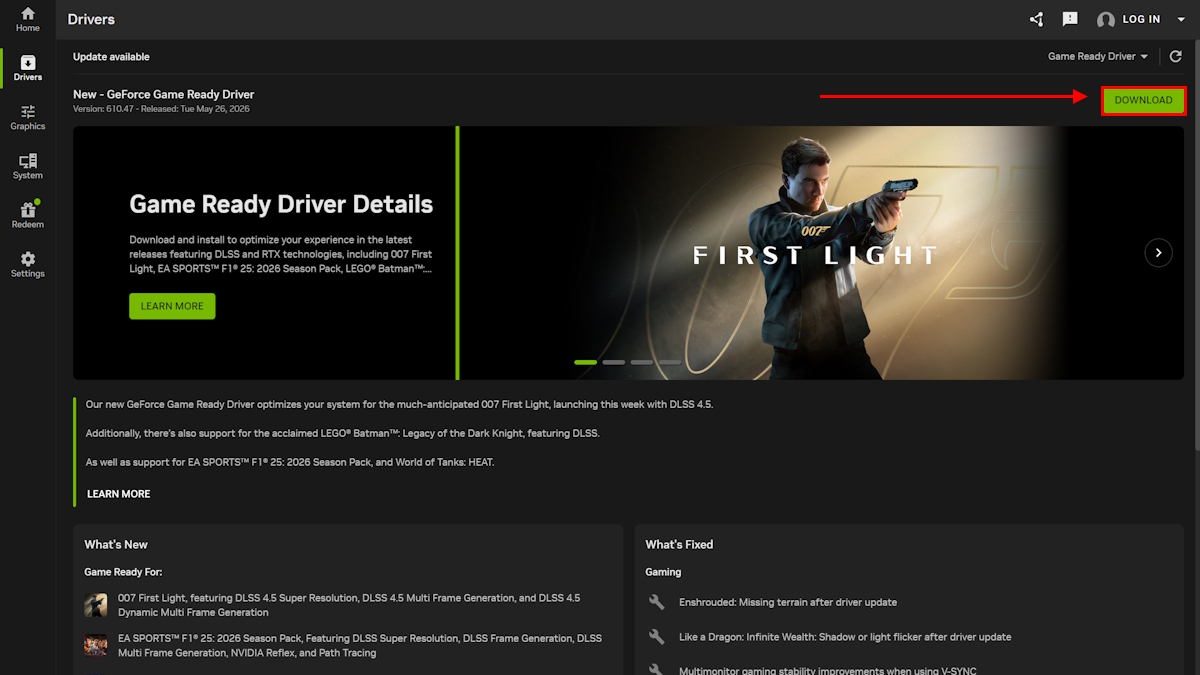Select first carousel indicator dash

586,362
